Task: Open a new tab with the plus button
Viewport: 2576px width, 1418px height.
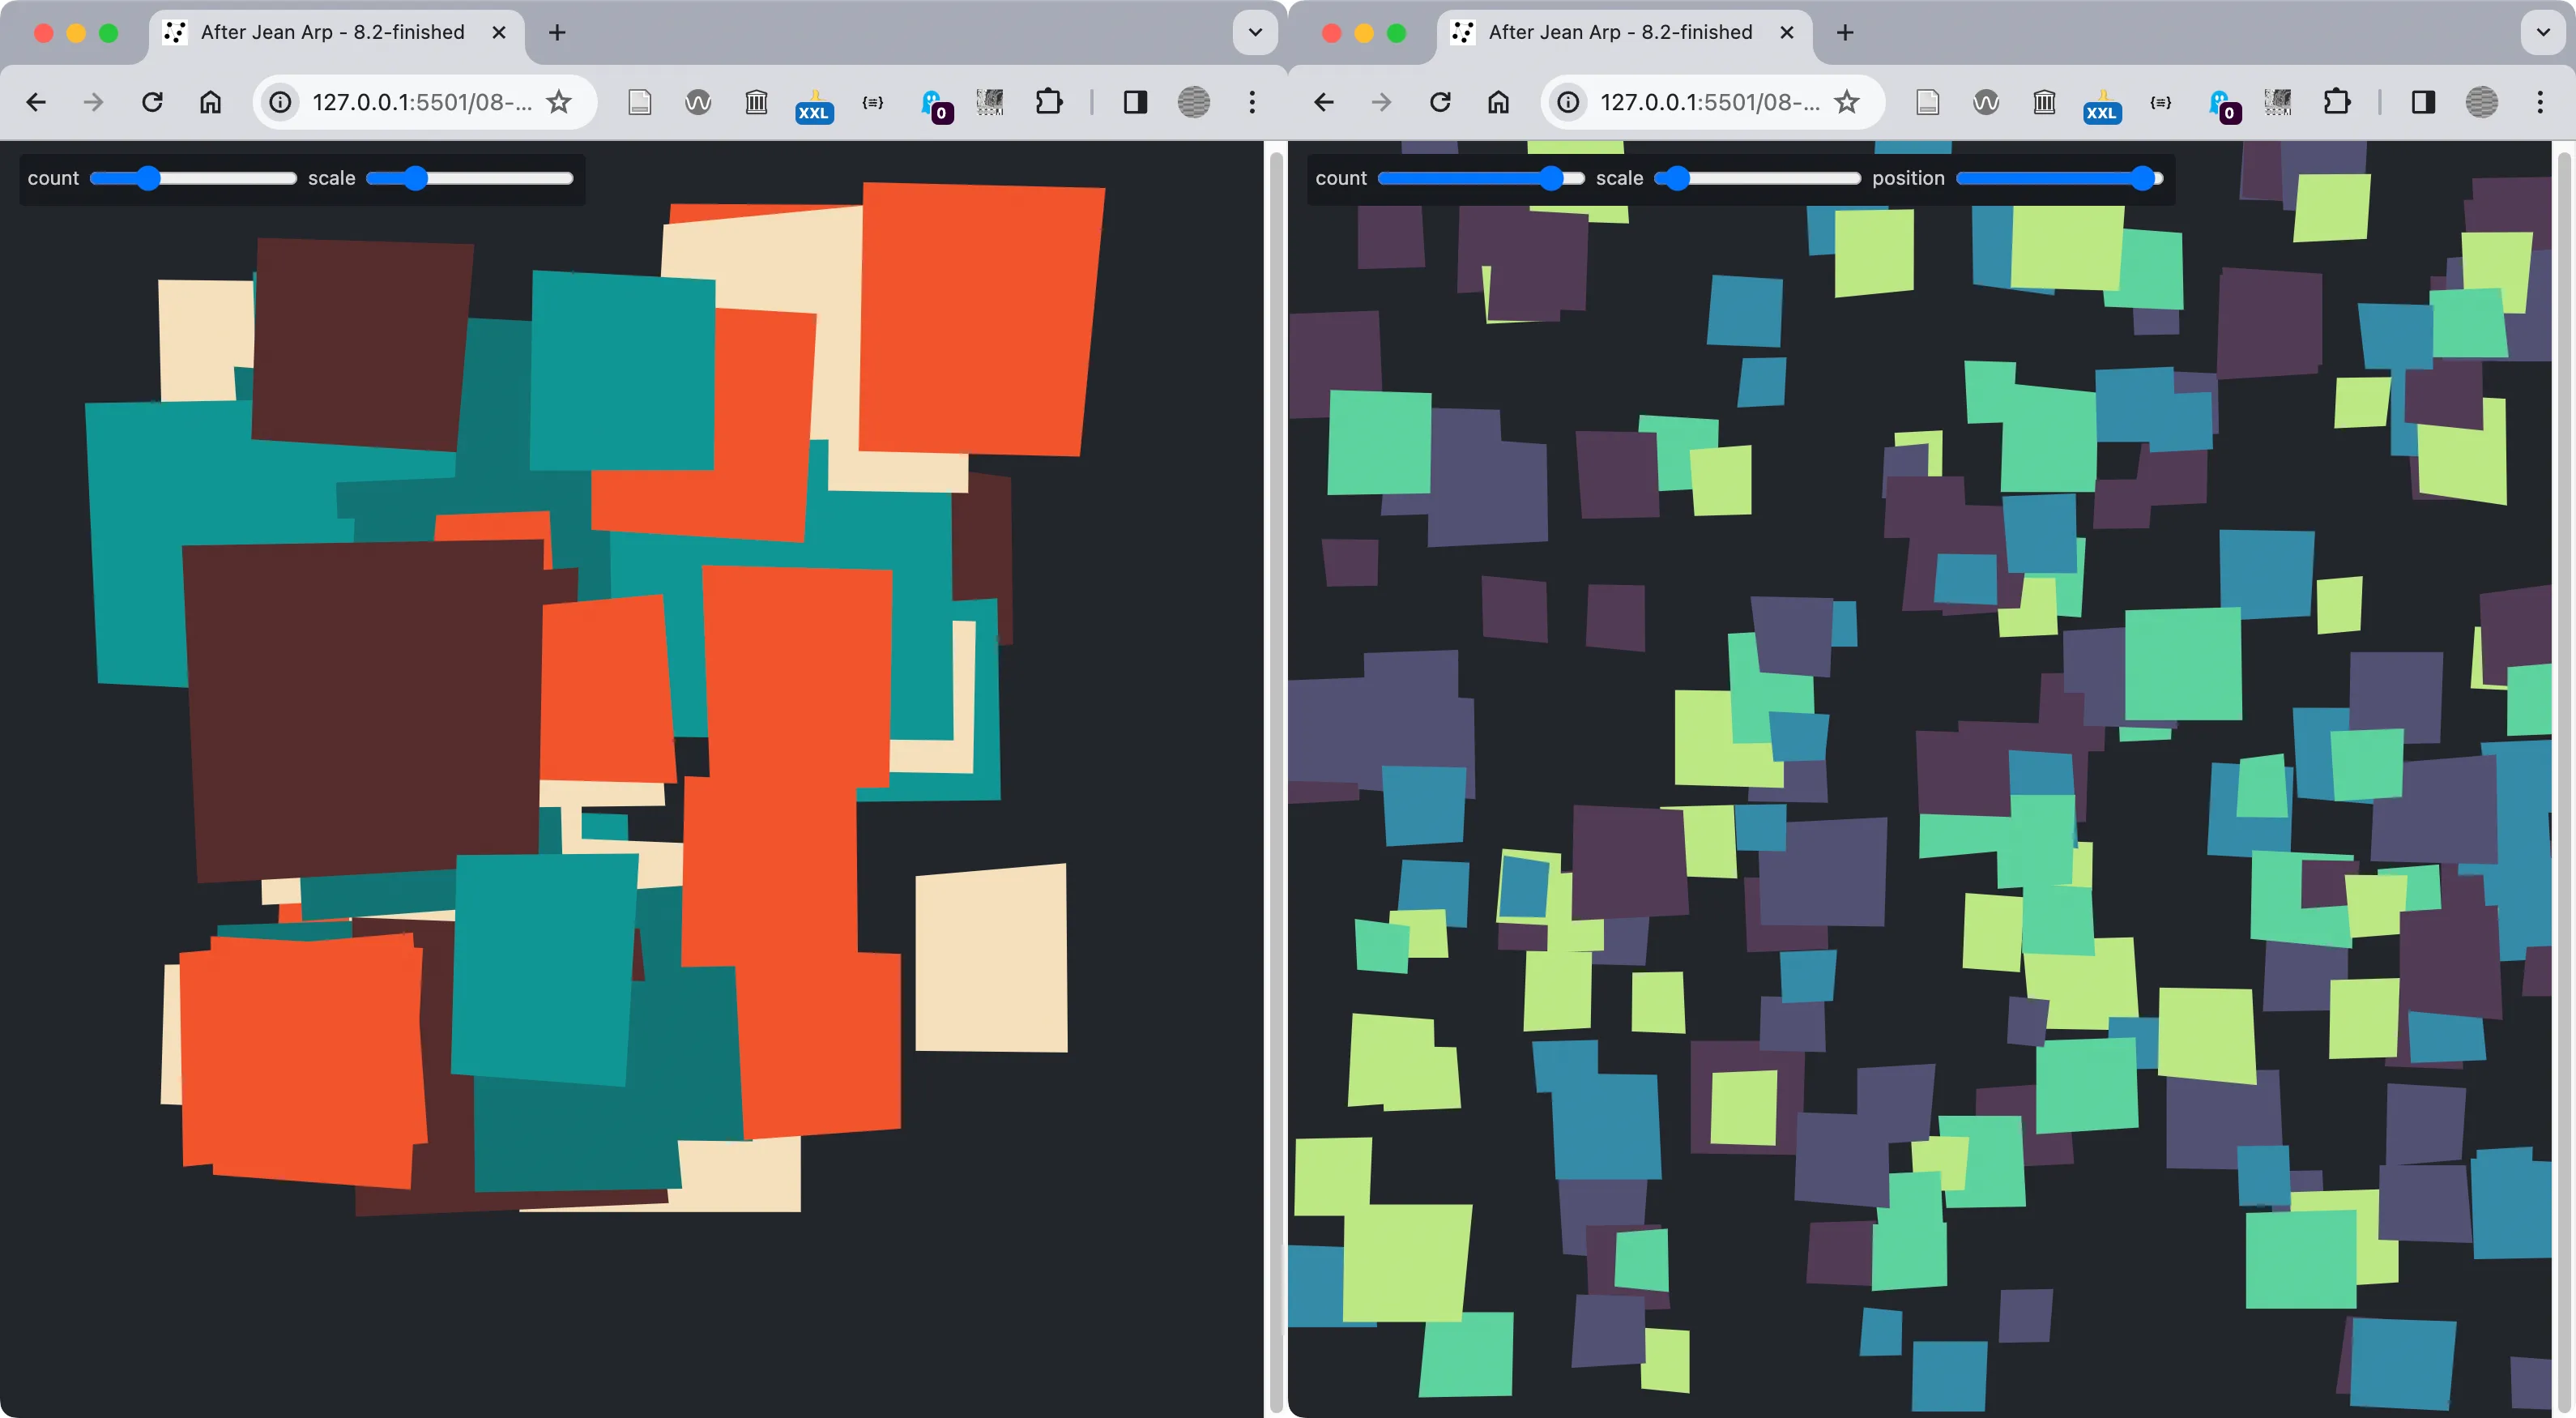Action: tap(556, 32)
